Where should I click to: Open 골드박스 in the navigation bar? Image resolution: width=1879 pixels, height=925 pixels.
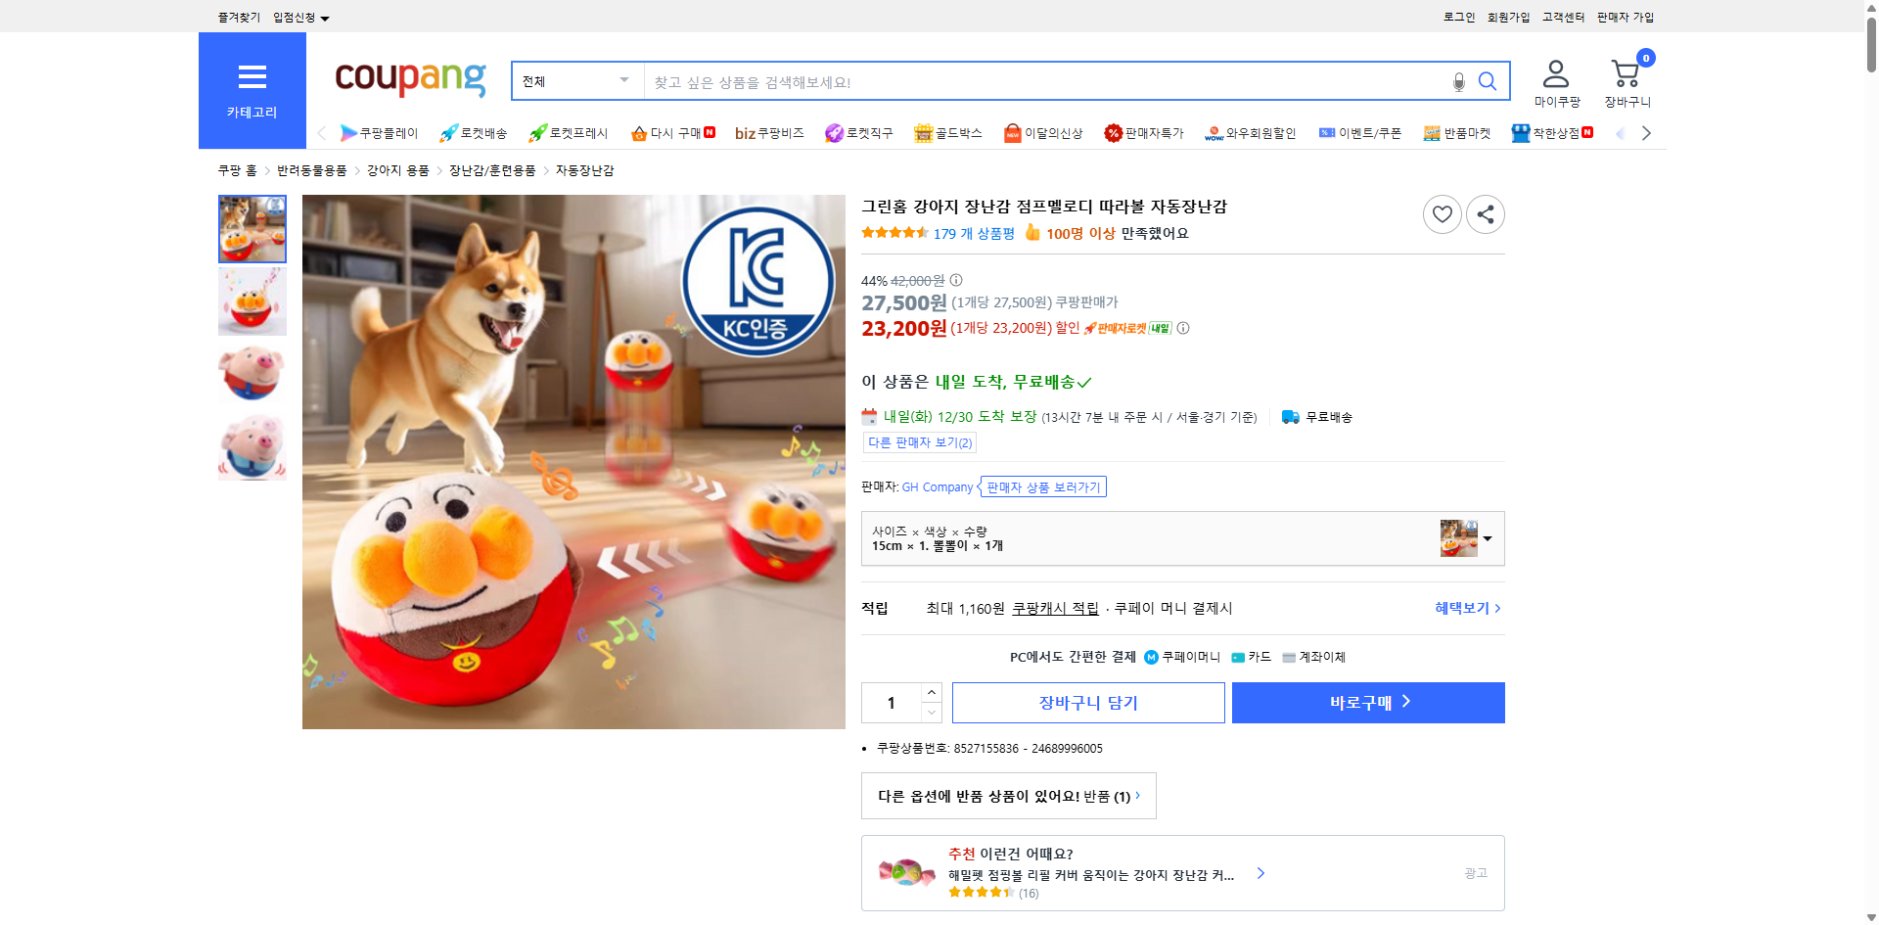925,132
